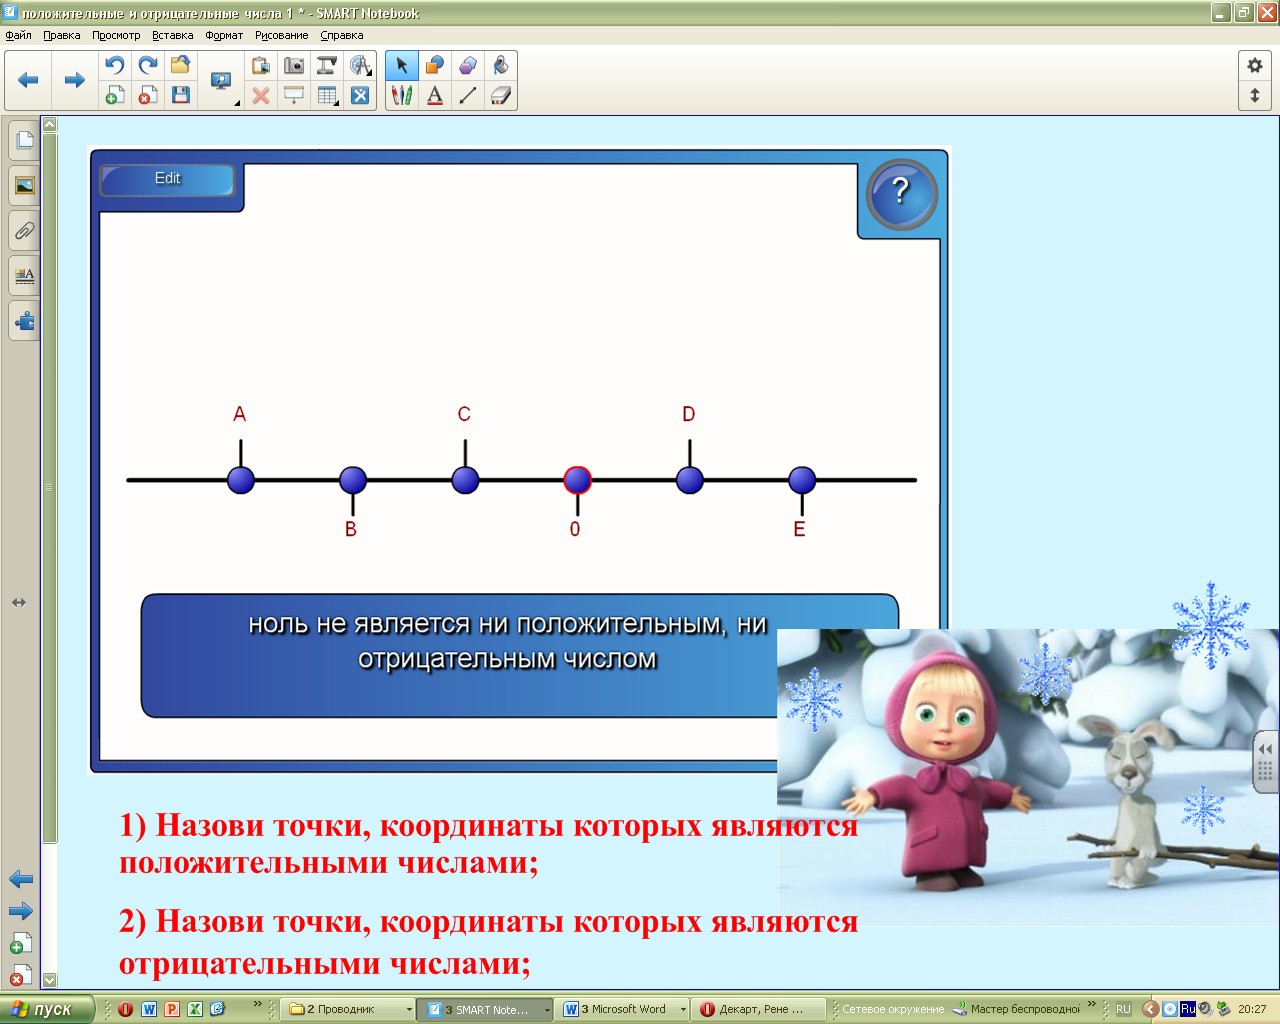Open the Вставка menu
The height and width of the screenshot is (1024, 1280).
click(x=172, y=35)
